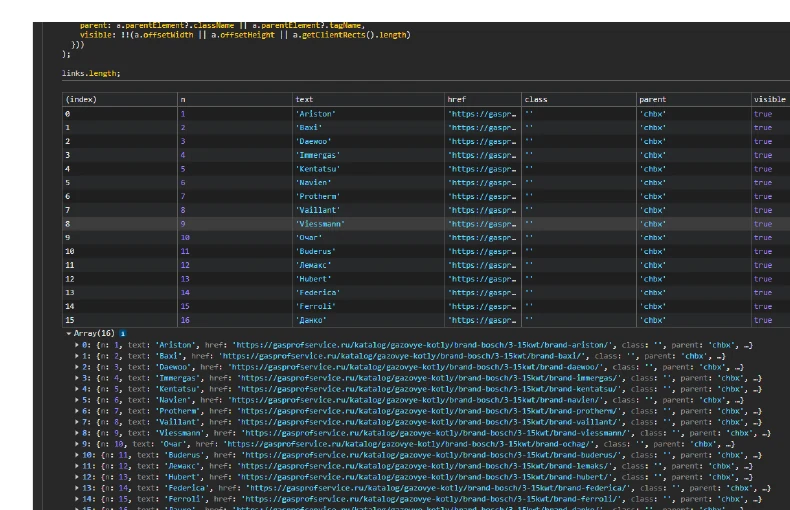The width and height of the screenshot is (790, 510).
Task: Open the brand-viessmann URL in array output
Action: tap(435, 433)
